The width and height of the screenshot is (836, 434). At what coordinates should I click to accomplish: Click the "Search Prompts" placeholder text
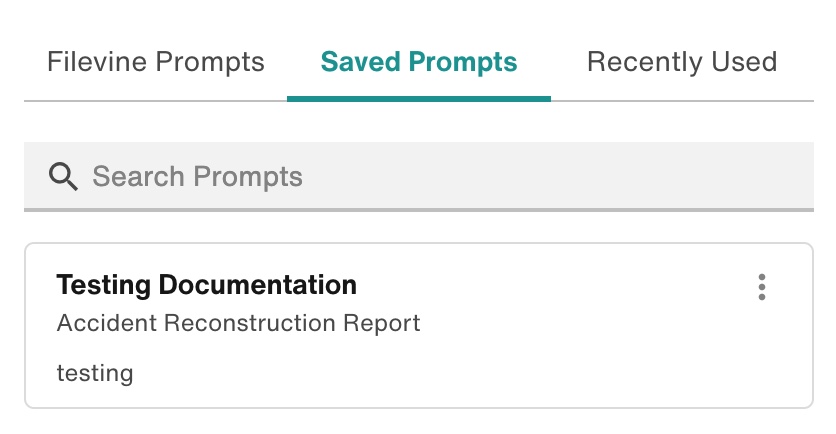tap(197, 177)
